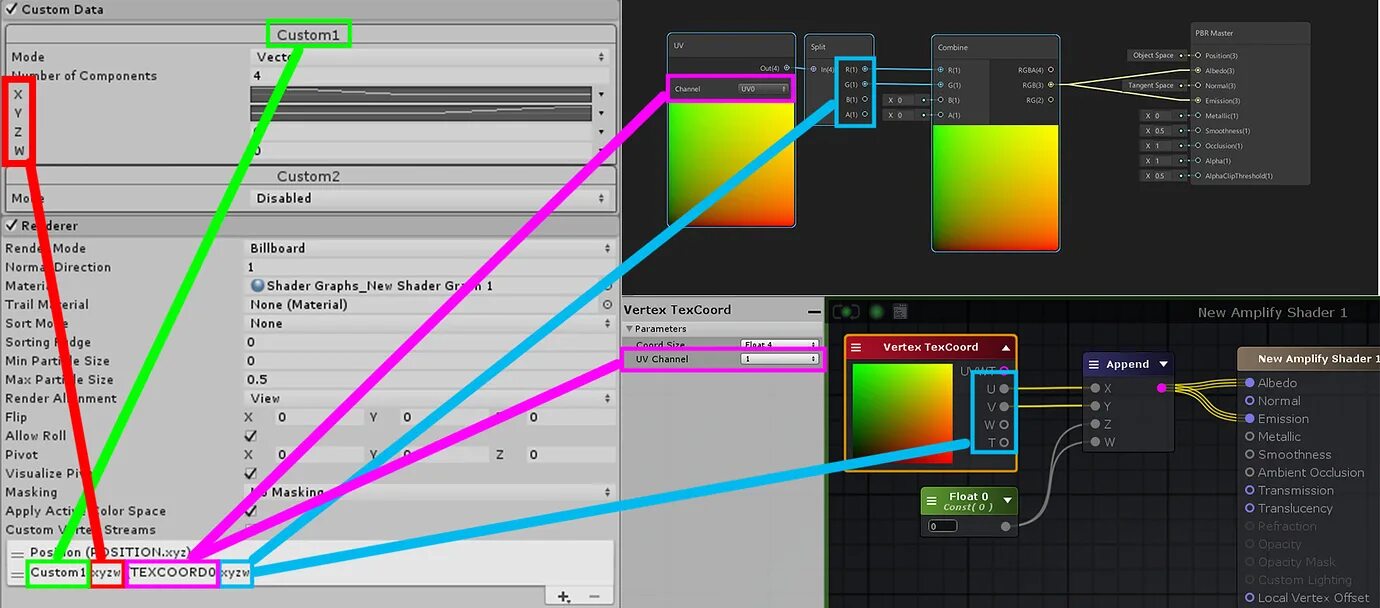Open the Float 0 node dropdown arrow
Viewport: 1380px width, 608px height.
point(1007,500)
